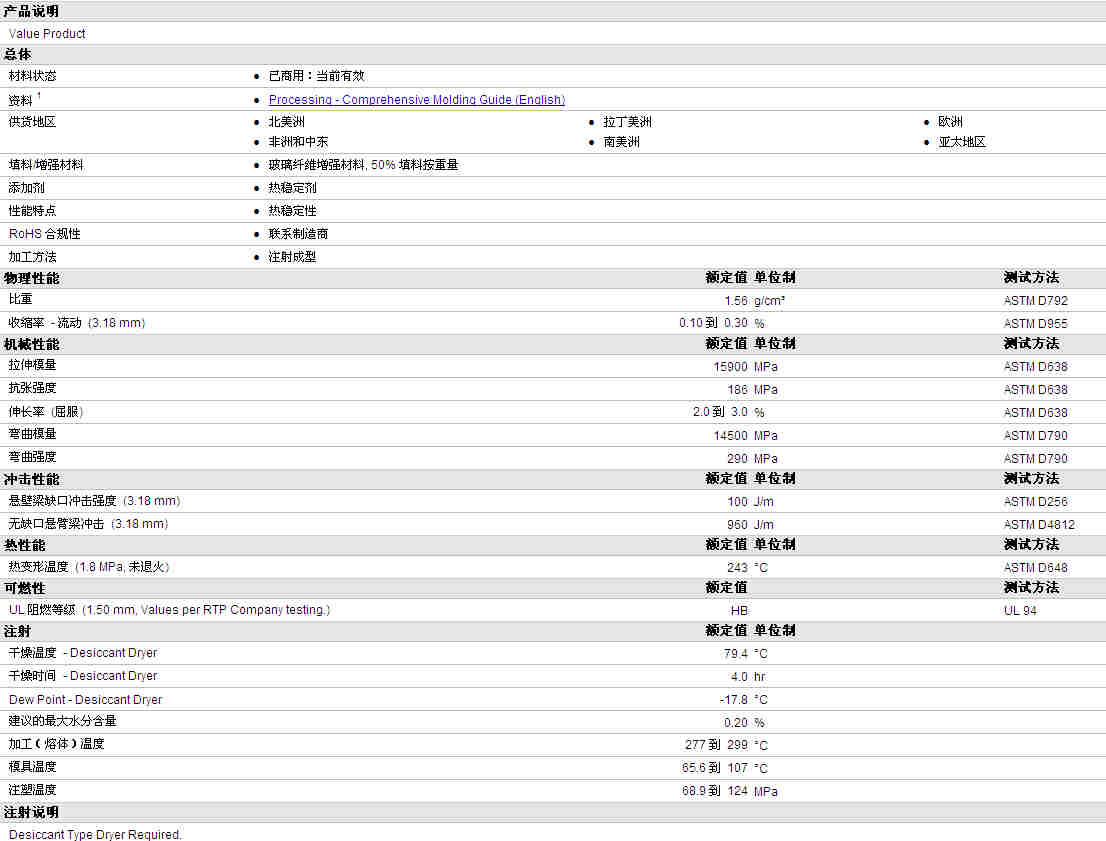Select the 186 MPa tensile strength value
The image size is (1106, 841).
(752, 389)
